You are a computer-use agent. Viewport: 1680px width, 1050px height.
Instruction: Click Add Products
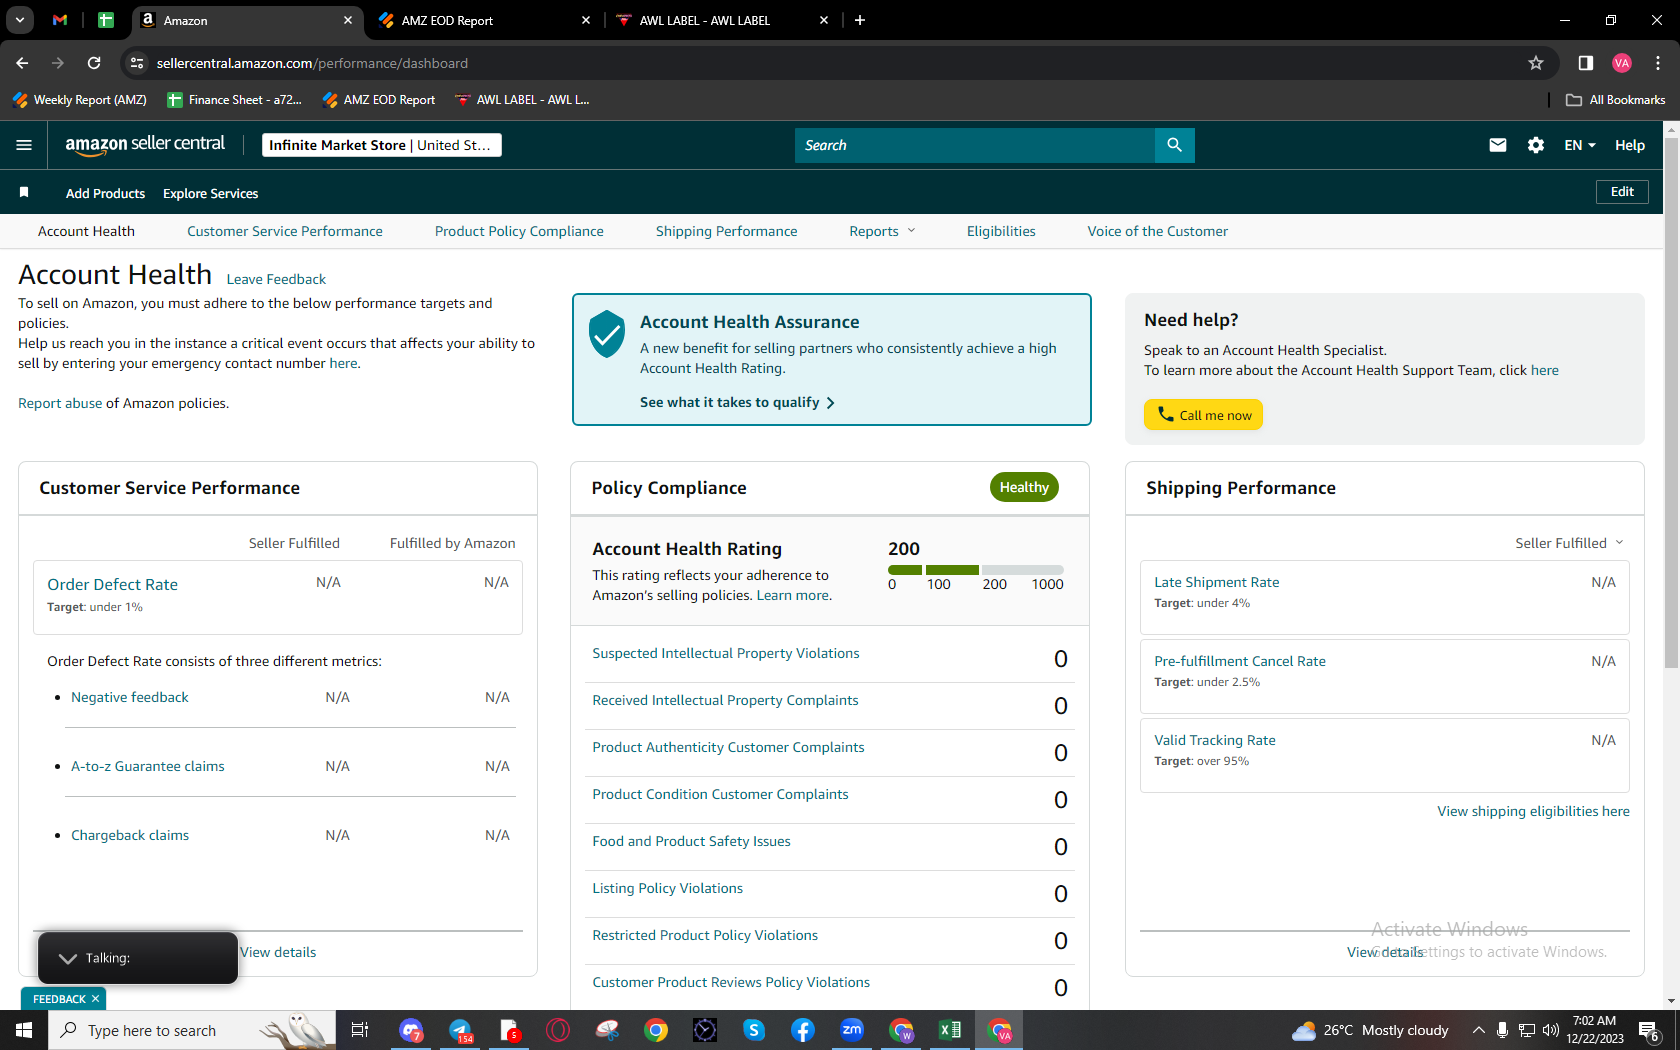click(105, 193)
